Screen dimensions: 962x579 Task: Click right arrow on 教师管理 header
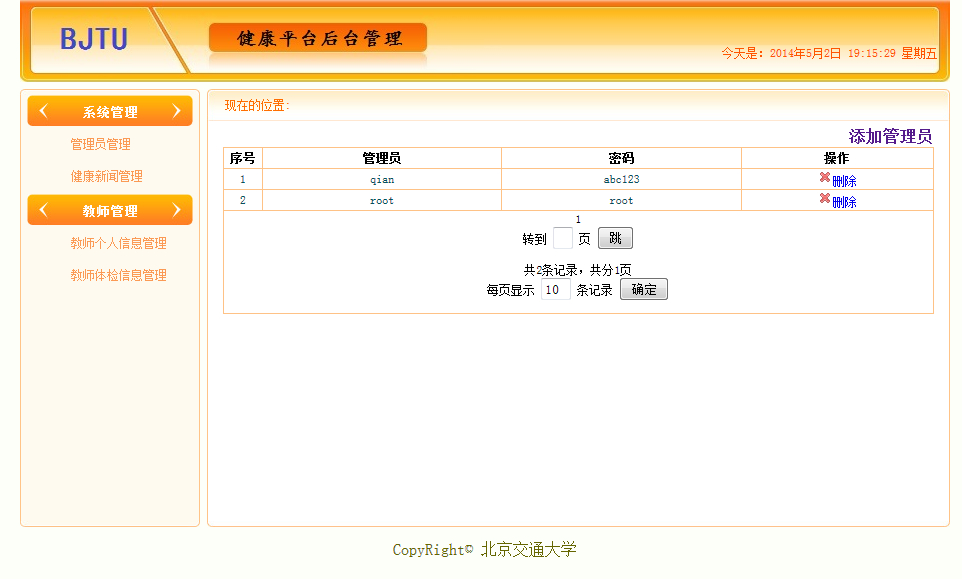click(x=177, y=210)
